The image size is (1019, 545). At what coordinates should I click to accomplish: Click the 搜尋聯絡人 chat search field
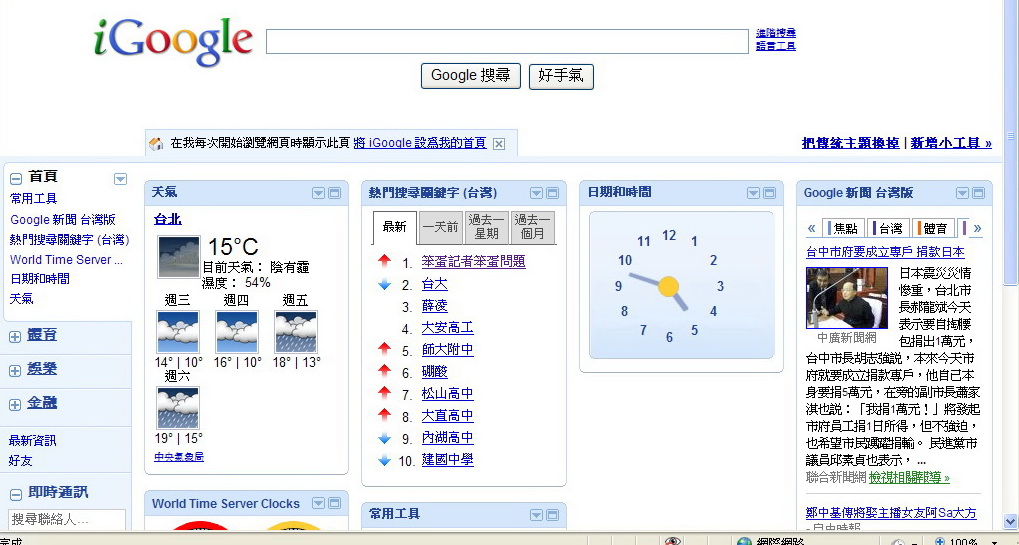coord(67,519)
